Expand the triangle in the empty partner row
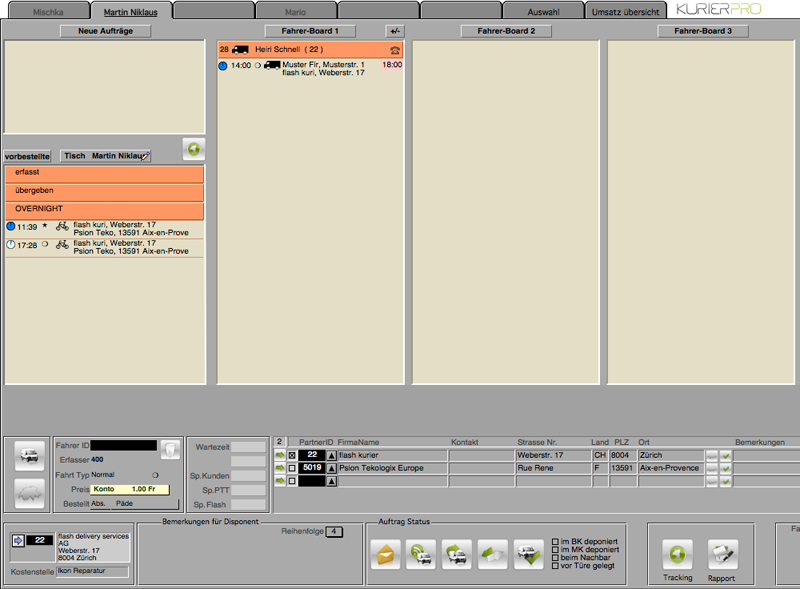800x589 pixels. [x=332, y=481]
